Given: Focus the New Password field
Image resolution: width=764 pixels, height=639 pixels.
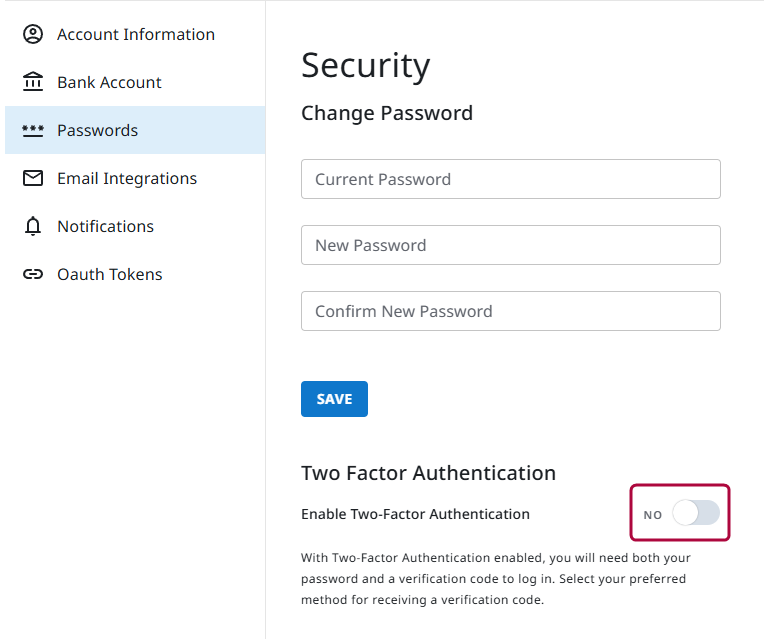Looking at the screenshot, I should (x=511, y=245).
